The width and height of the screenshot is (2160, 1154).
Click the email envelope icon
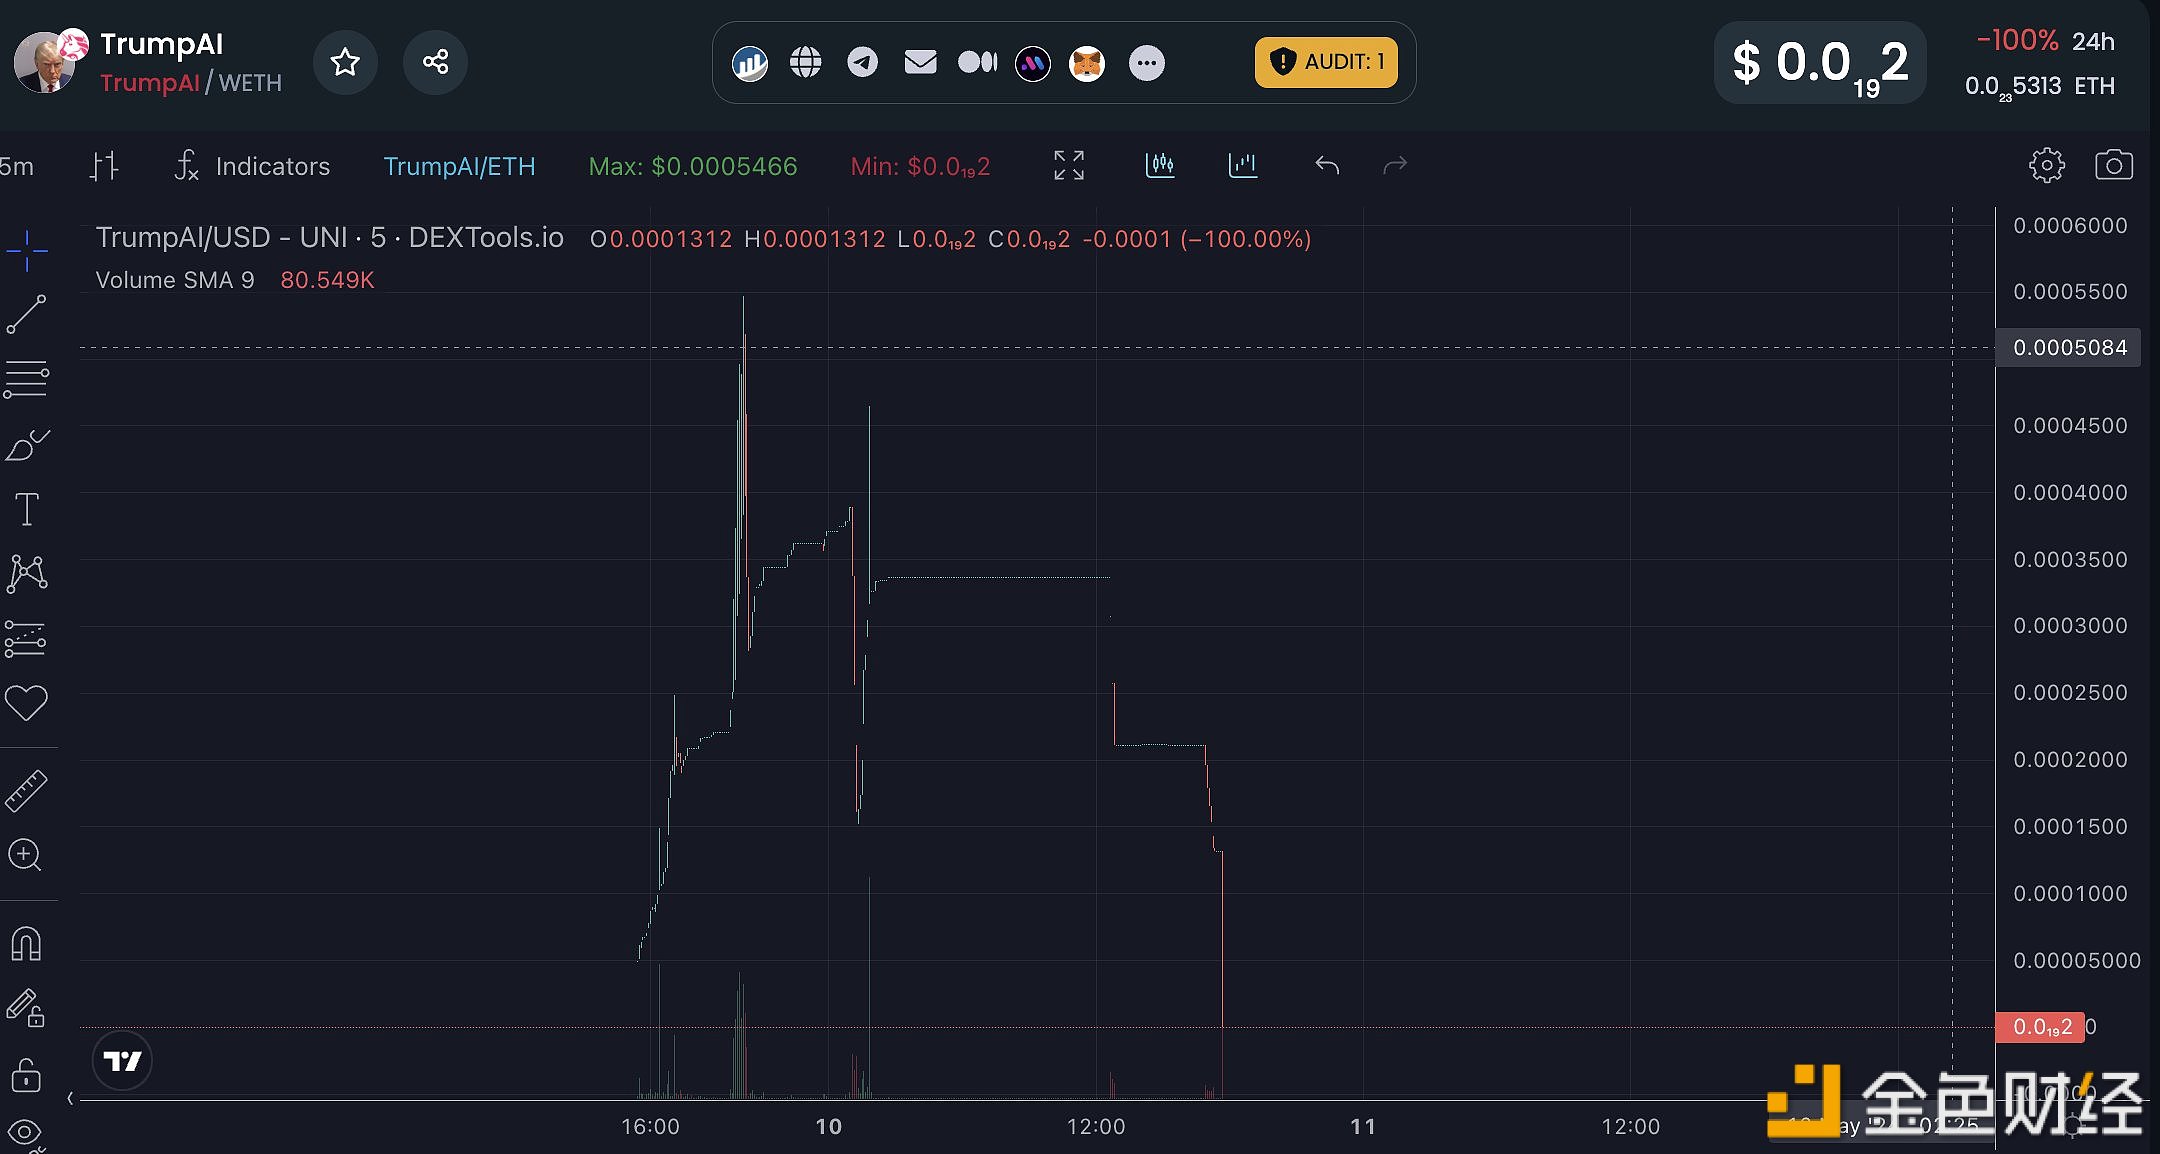pos(920,63)
